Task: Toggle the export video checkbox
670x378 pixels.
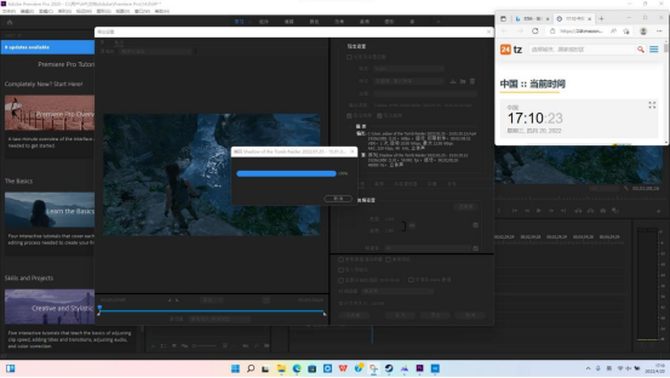Action: (349, 116)
